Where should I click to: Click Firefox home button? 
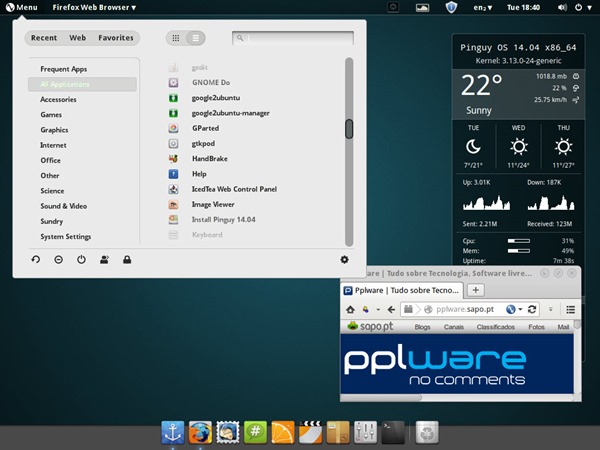[x=350, y=310]
